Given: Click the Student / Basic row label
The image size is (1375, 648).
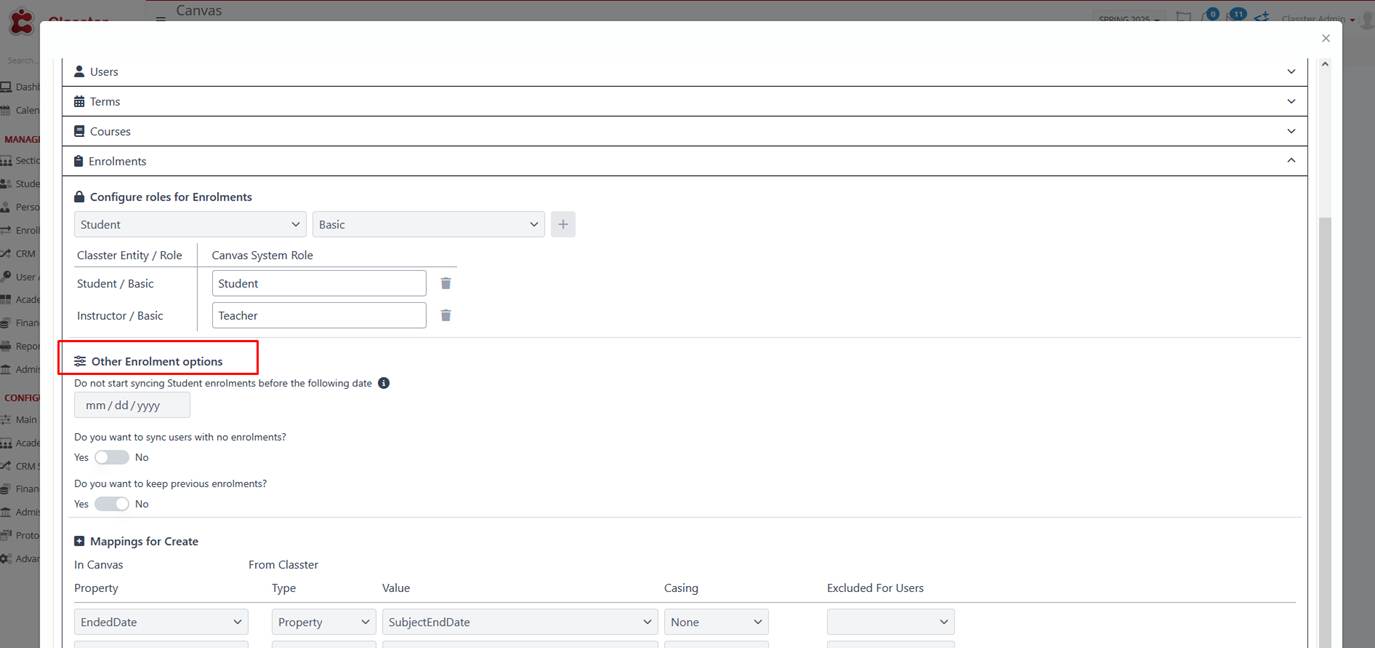Looking at the screenshot, I should 115,284.
